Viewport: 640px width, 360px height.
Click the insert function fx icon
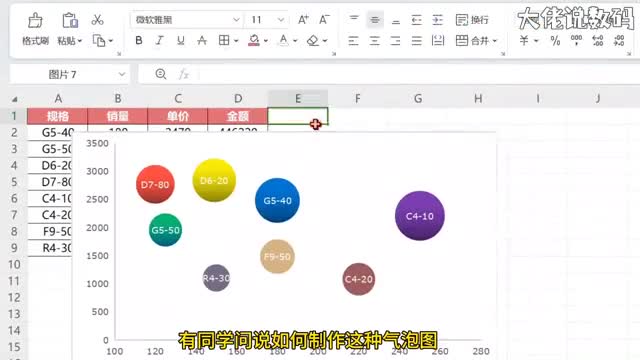pos(184,74)
